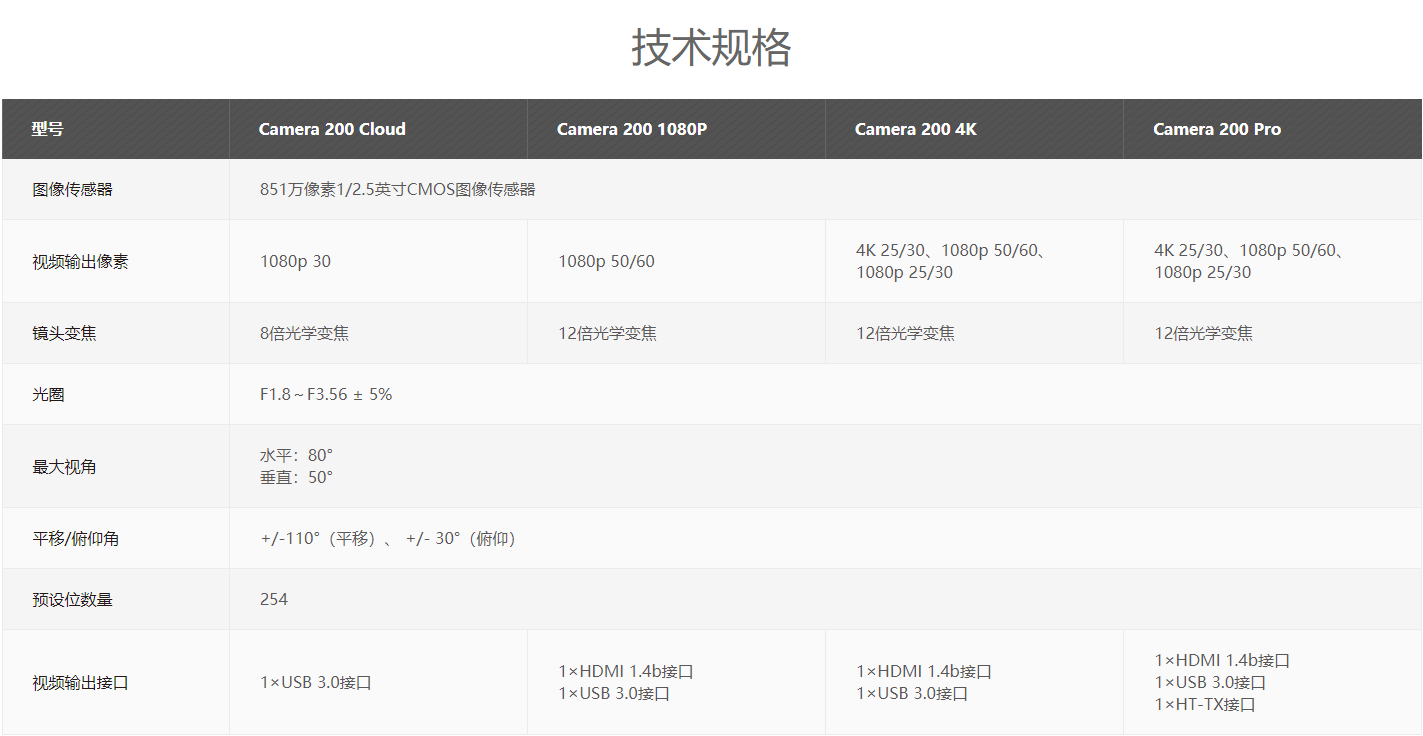Click the 最大视角 row label

(x=64, y=467)
